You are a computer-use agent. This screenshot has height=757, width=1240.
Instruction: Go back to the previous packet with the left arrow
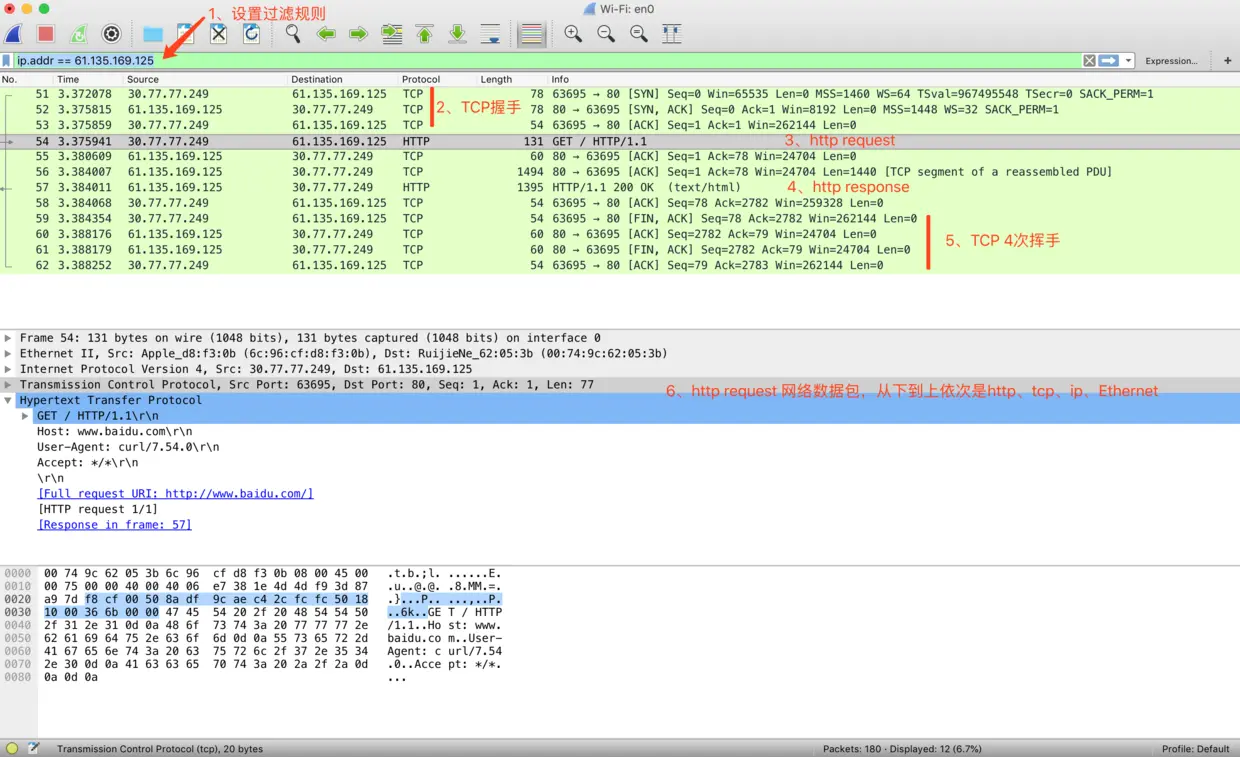326,34
